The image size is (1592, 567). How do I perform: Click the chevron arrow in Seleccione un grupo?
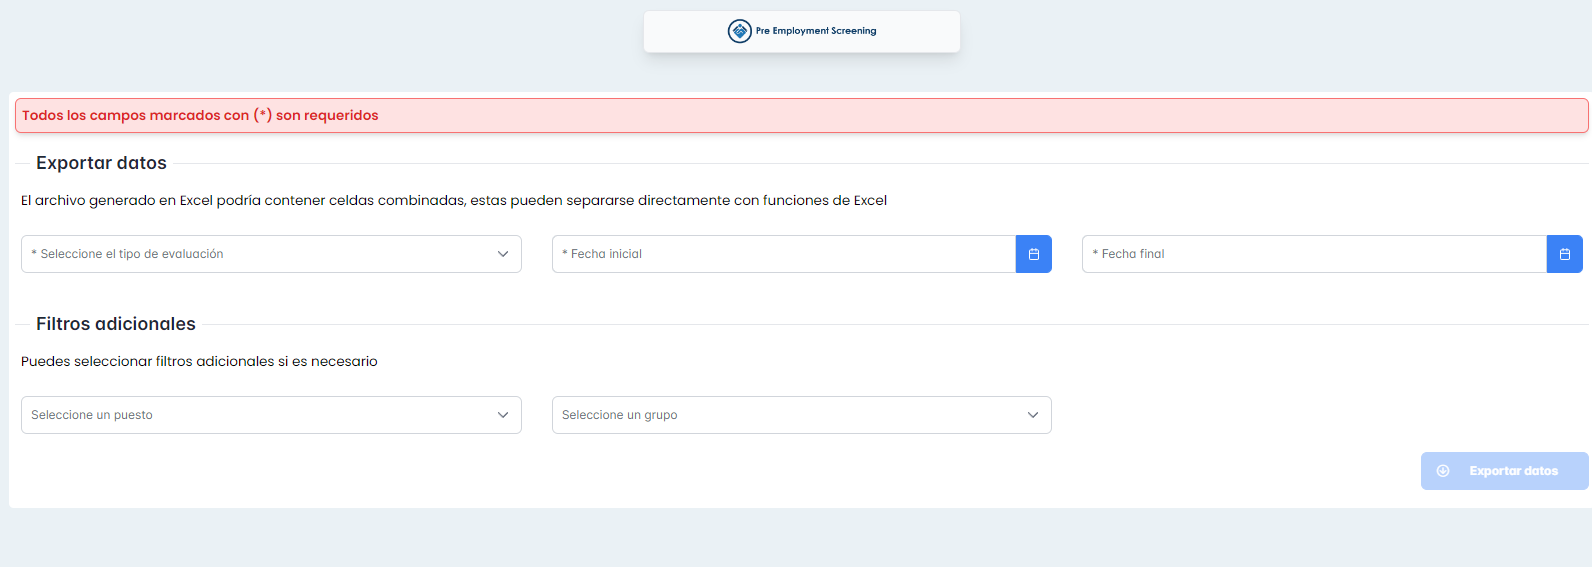[x=1033, y=415]
